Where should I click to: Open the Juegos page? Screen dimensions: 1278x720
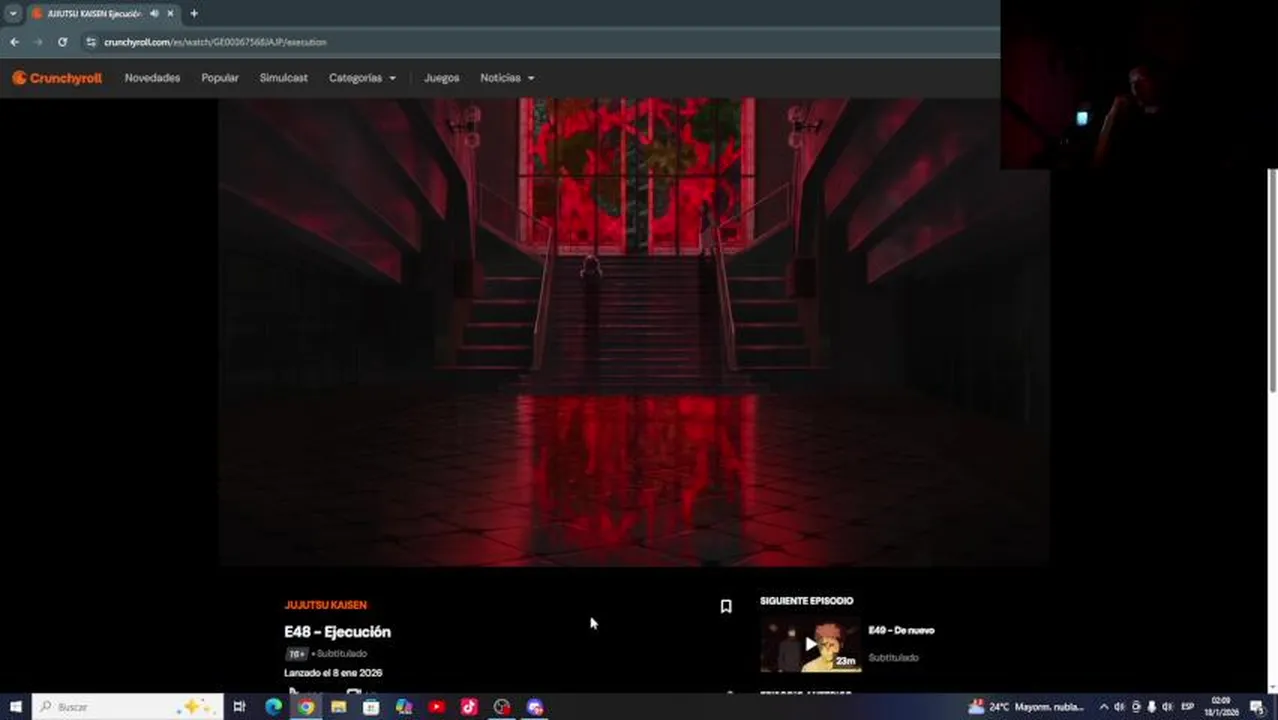pyautogui.click(x=441, y=78)
